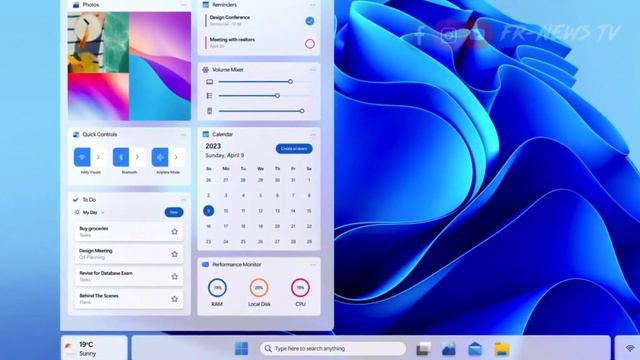This screenshot has height=360, width=640.
Task: Open To Do widget more options menu
Action: coord(183,200)
